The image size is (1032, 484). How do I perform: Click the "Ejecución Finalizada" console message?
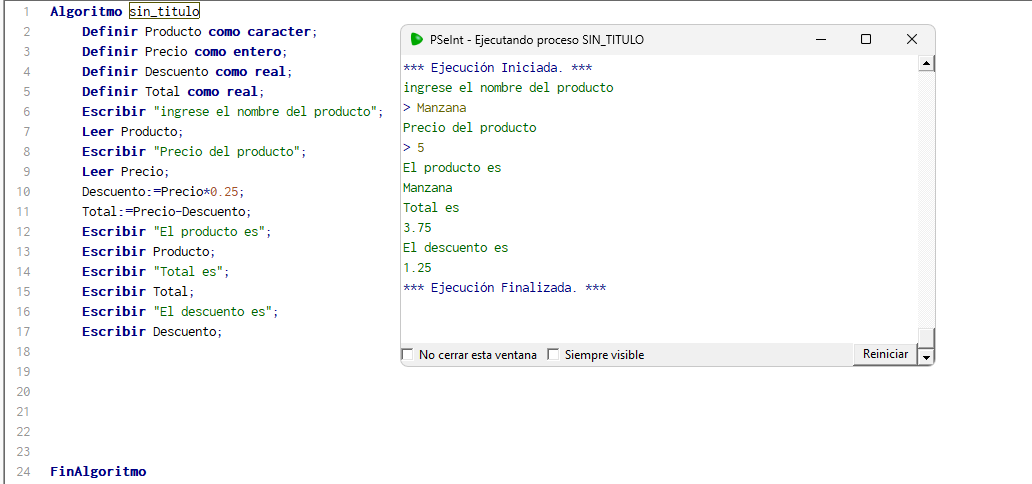point(504,288)
